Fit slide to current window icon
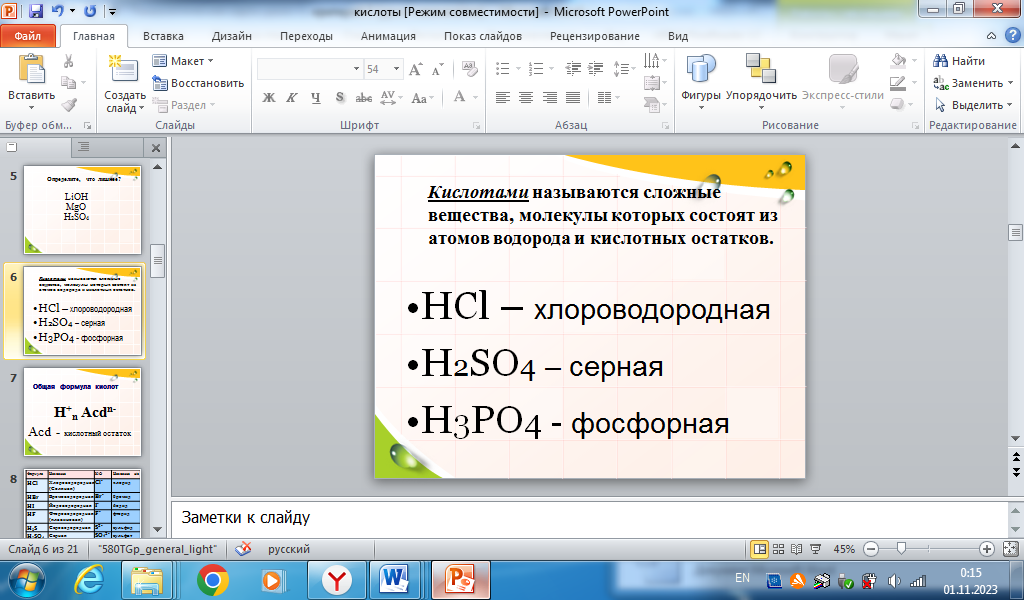1024x600 pixels. [1010, 549]
